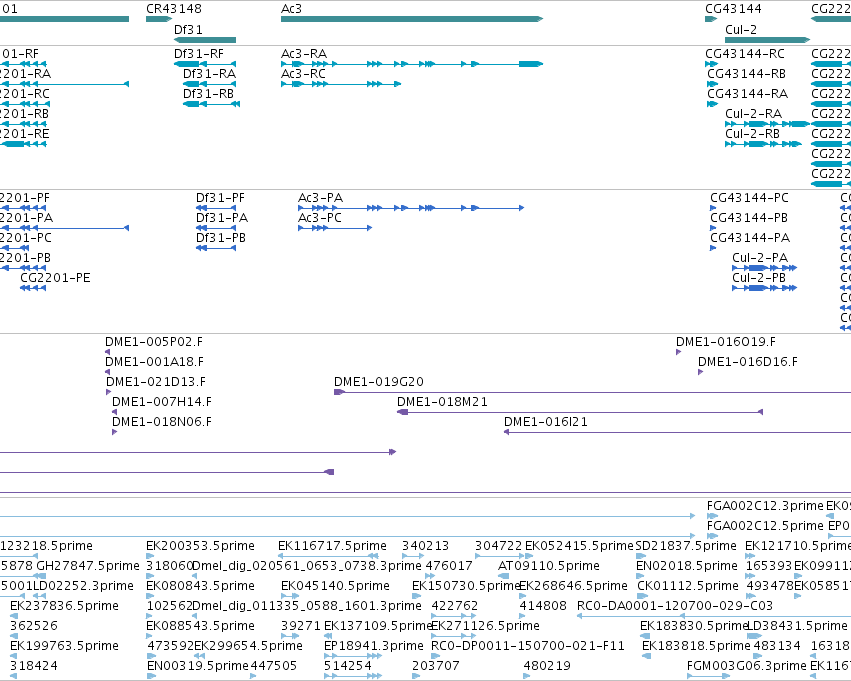Click EST EK052415.5prime
The image size is (851, 681).
tap(529, 556)
